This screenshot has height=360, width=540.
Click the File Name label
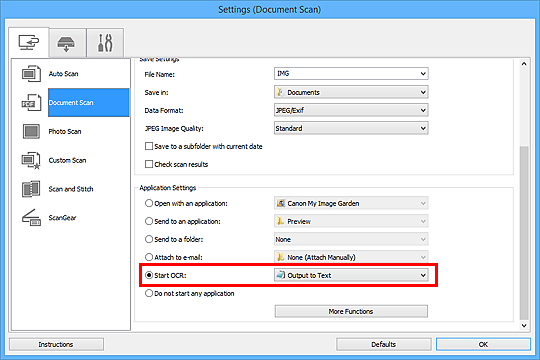point(160,74)
